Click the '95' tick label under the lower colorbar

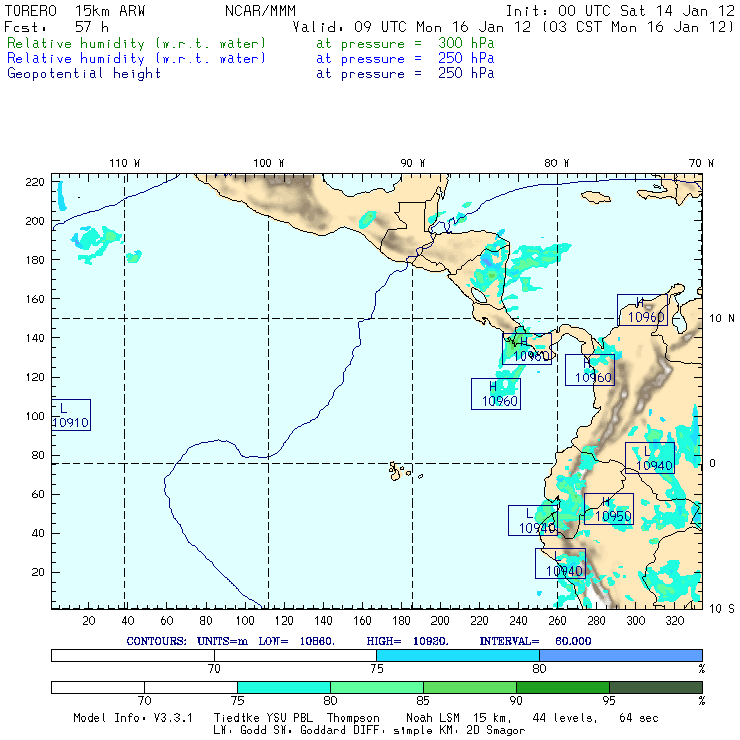[609, 701]
